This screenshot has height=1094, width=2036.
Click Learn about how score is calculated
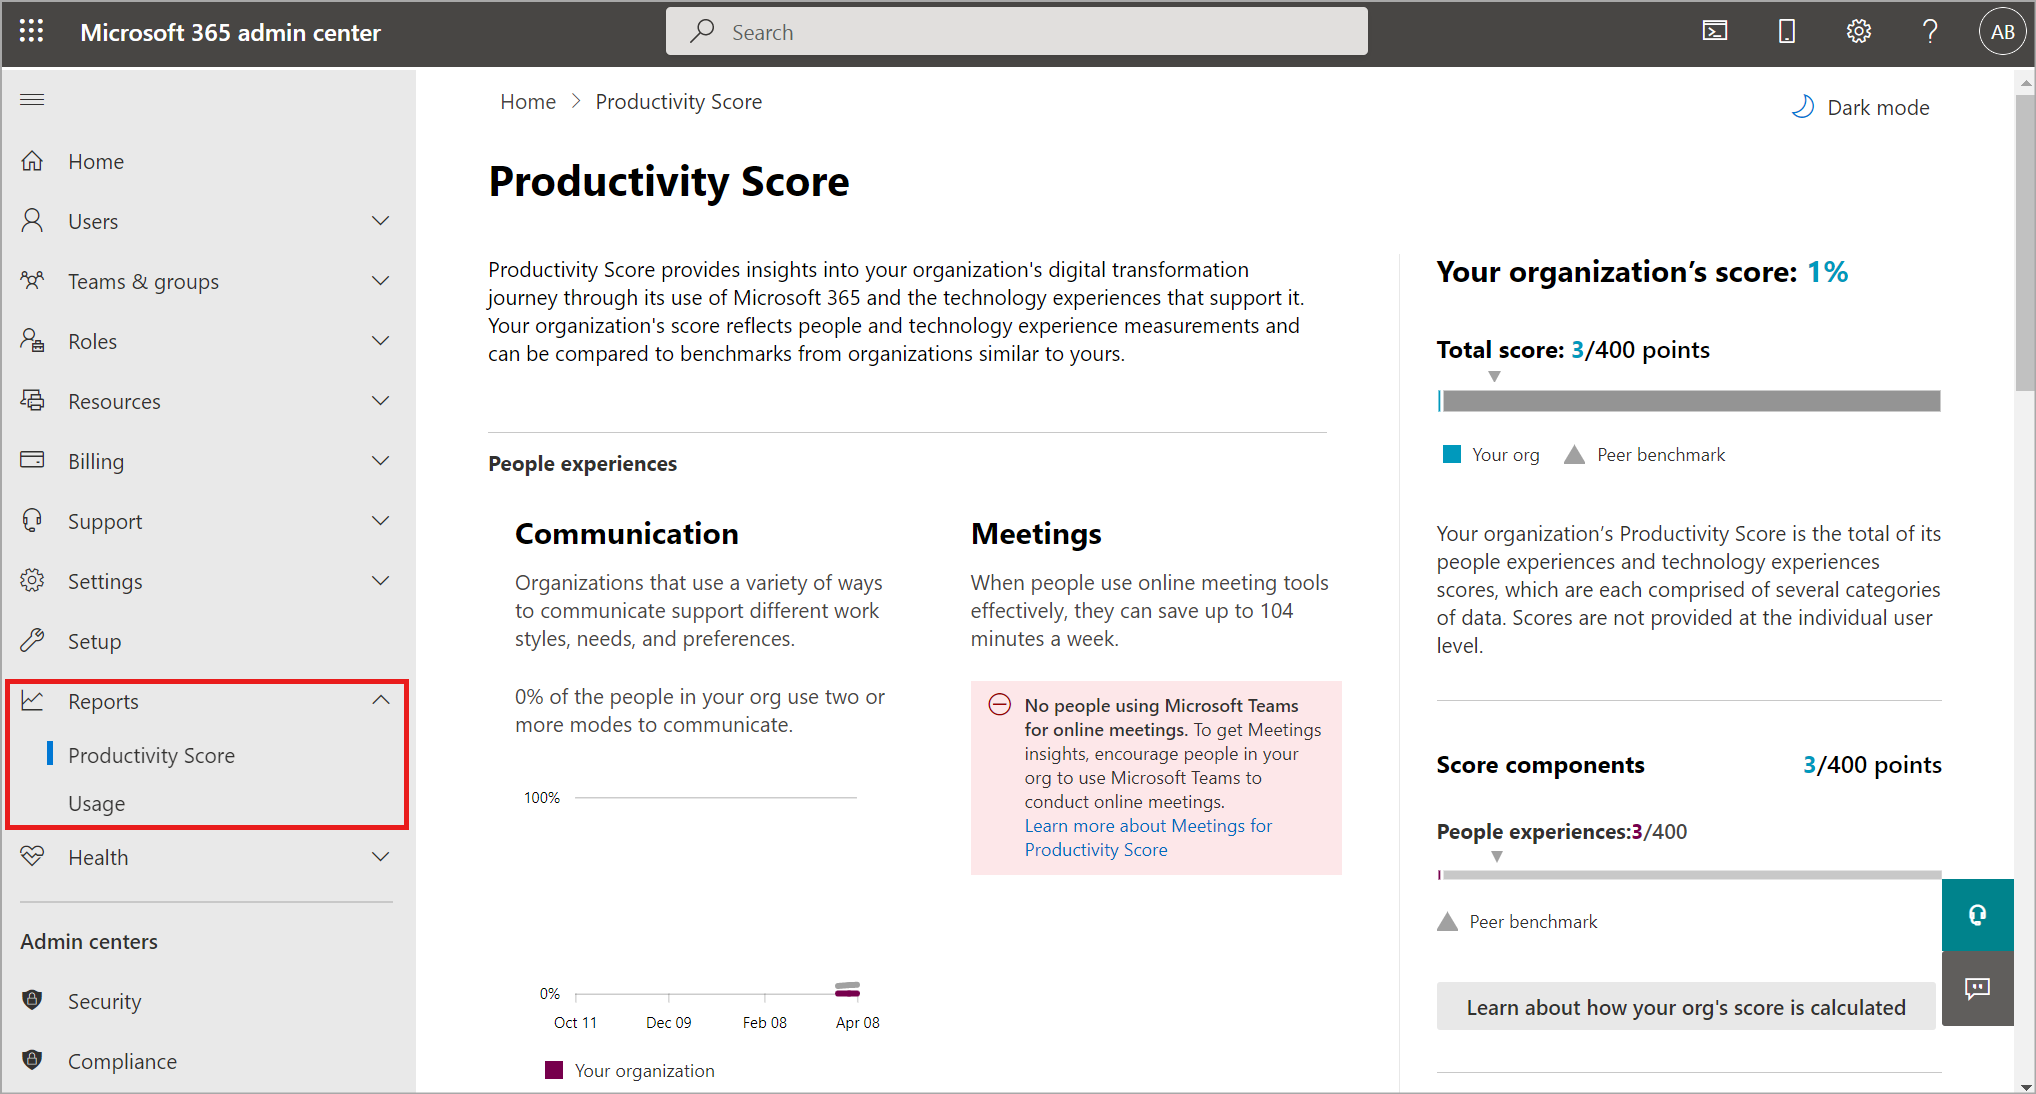(x=1686, y=1007)
